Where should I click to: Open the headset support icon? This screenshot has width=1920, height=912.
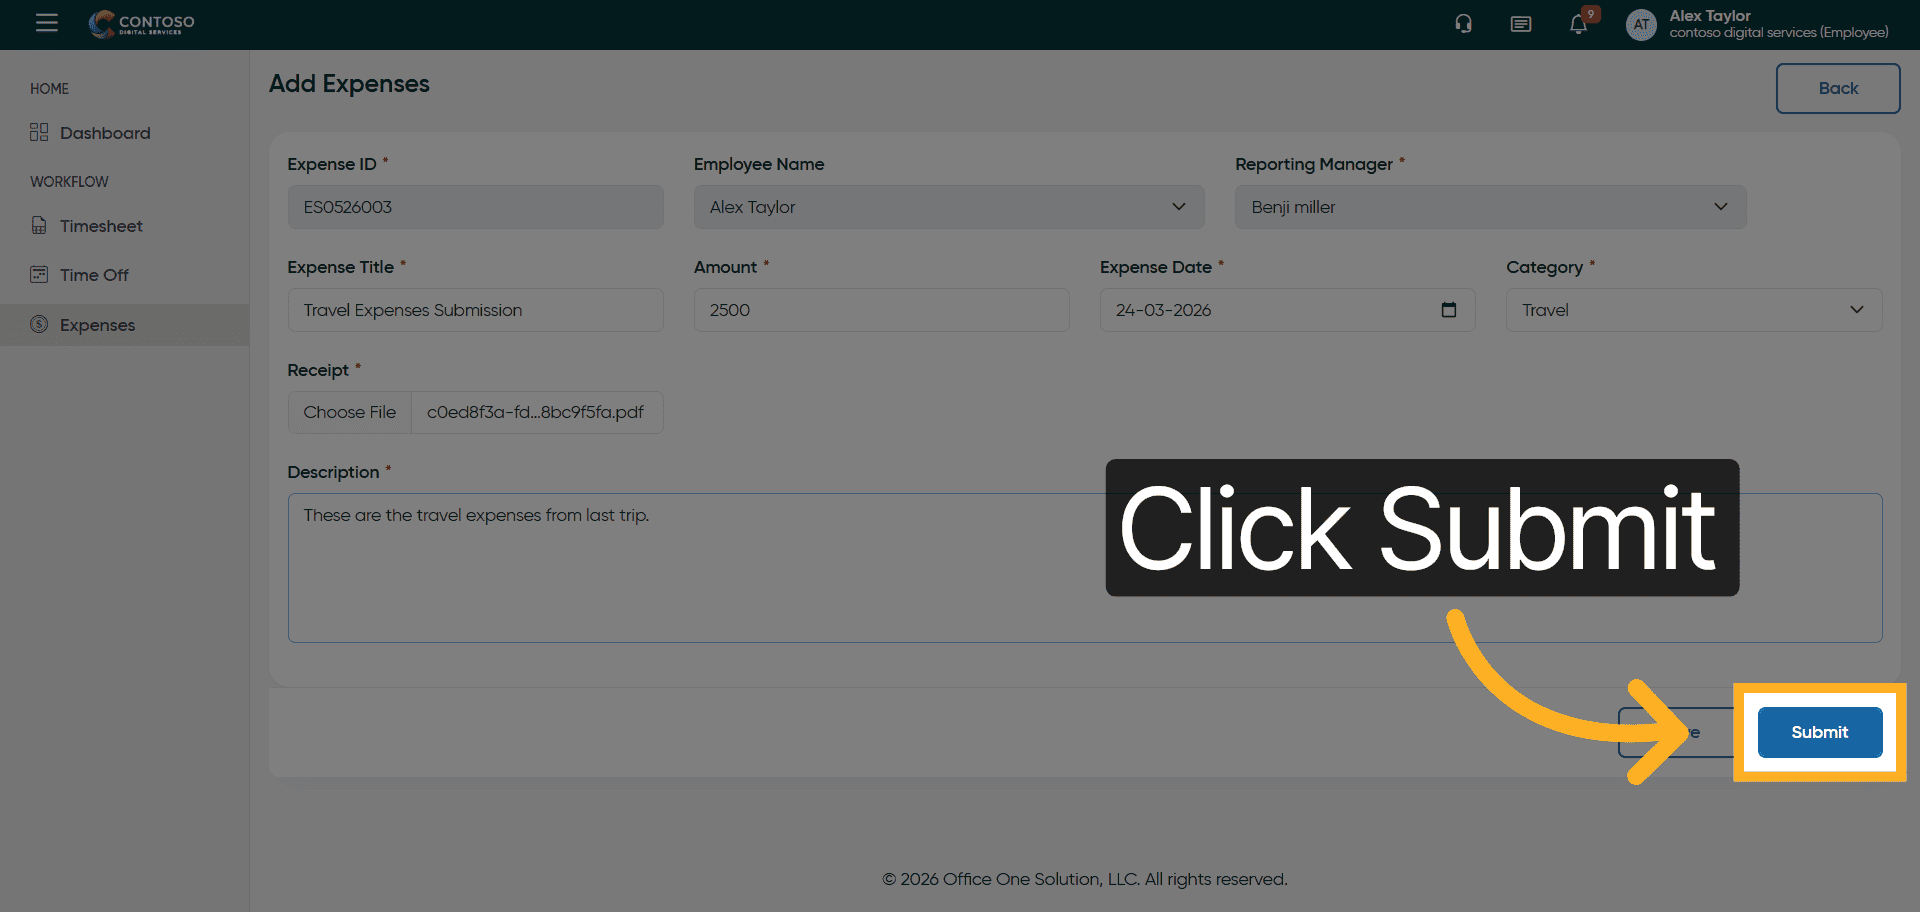(1463, 24)
